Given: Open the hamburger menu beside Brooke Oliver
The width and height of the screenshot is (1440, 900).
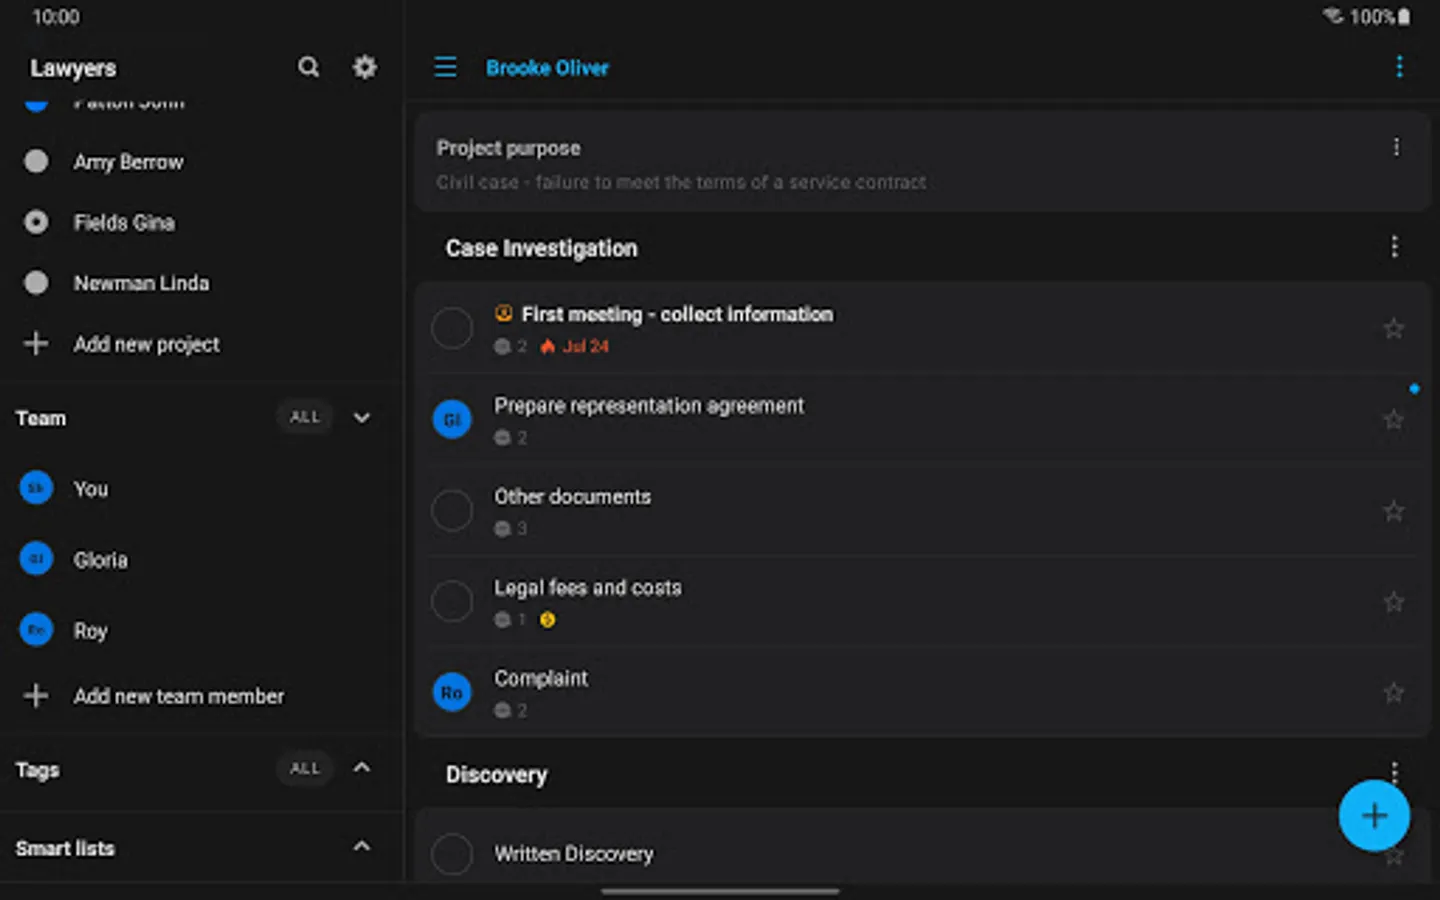Looking at the screenshot, I should pyautogui.click(x=445, y=67).
